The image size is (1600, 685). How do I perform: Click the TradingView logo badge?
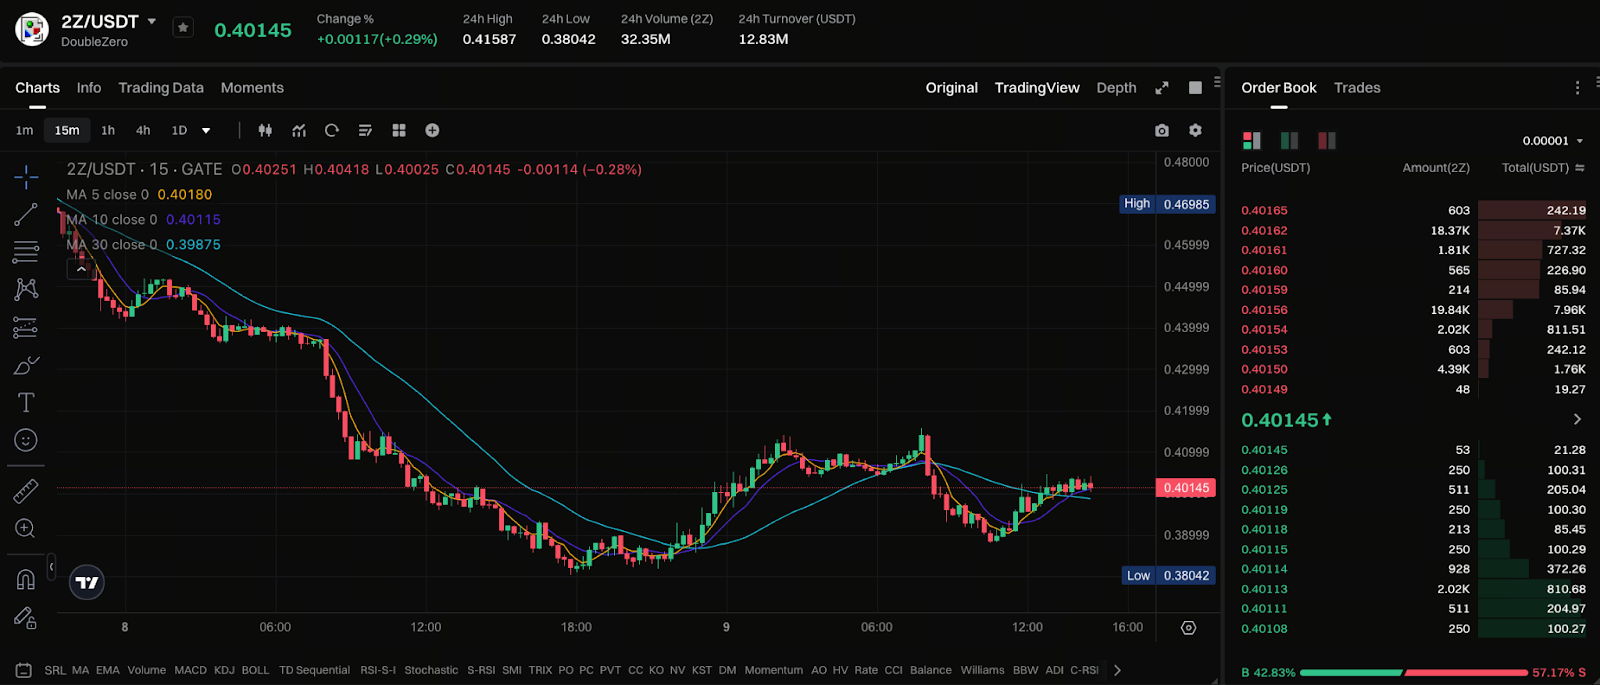[x=87, y=582]
